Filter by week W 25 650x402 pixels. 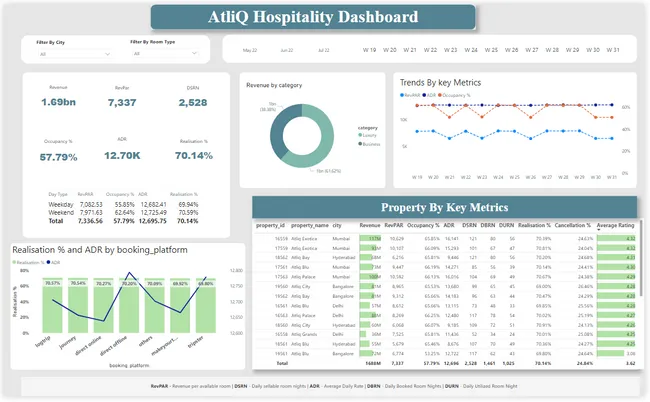[x=491, y=50]
